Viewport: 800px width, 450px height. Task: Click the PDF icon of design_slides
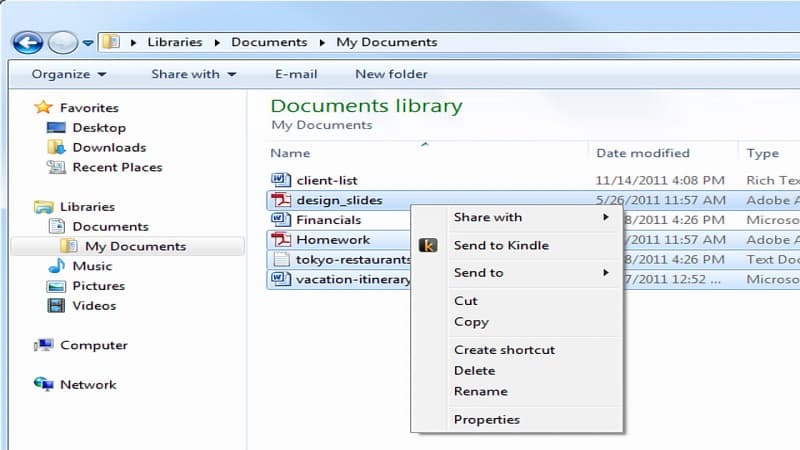click(x=281, y=199)
